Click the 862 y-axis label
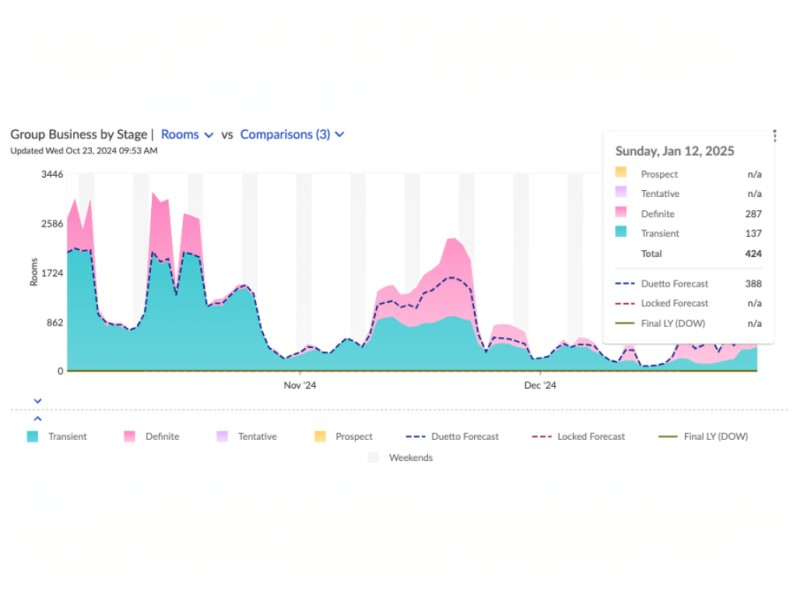This screenshot has width=797, height=598. [55, 322]
